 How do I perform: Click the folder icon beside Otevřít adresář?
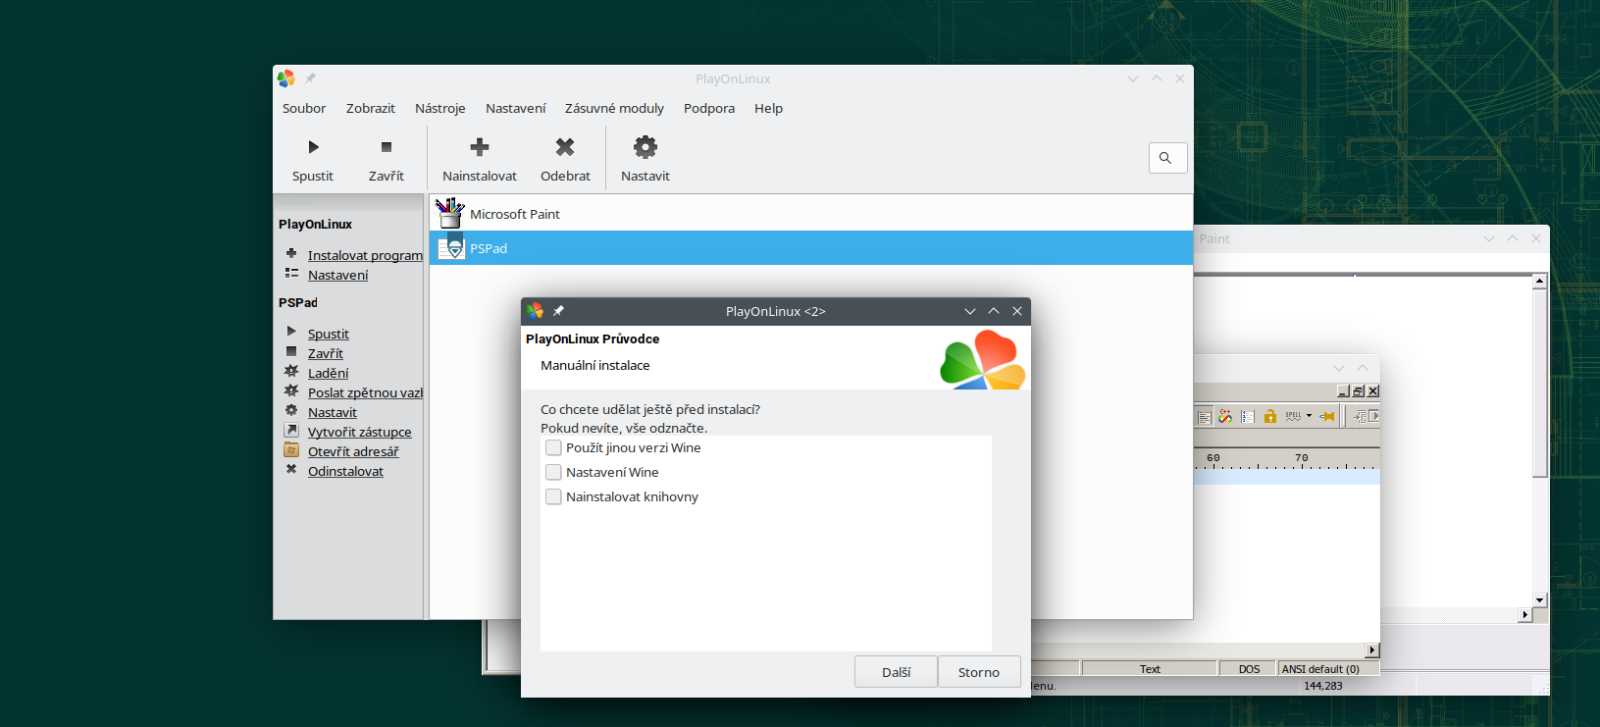tap(291, 450)
